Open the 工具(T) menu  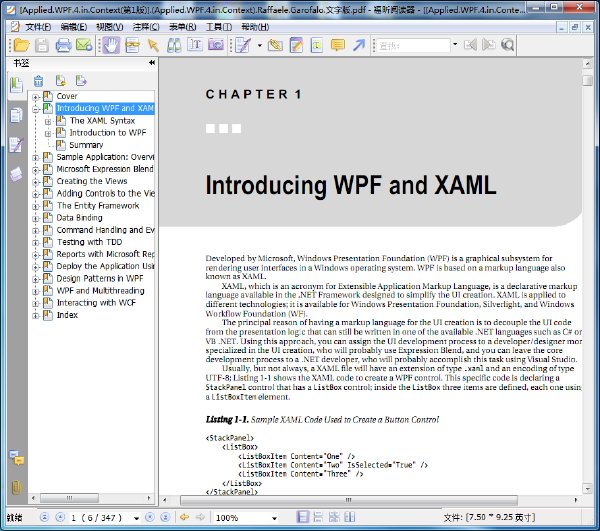click(x=219, y=27)
